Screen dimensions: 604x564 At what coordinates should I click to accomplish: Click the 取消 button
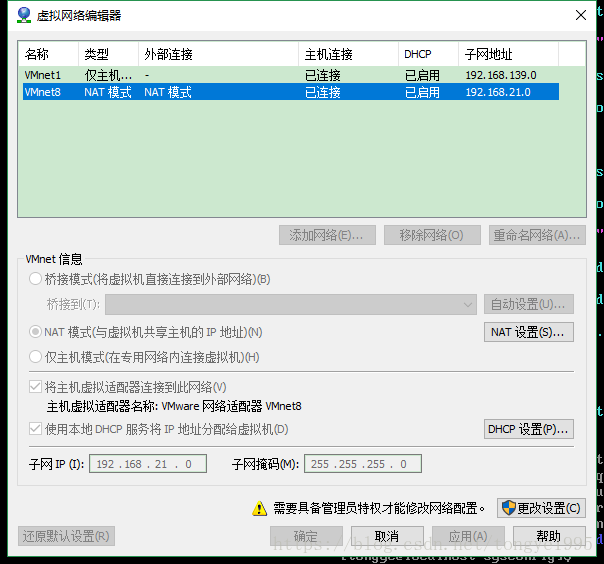[387, 536]
